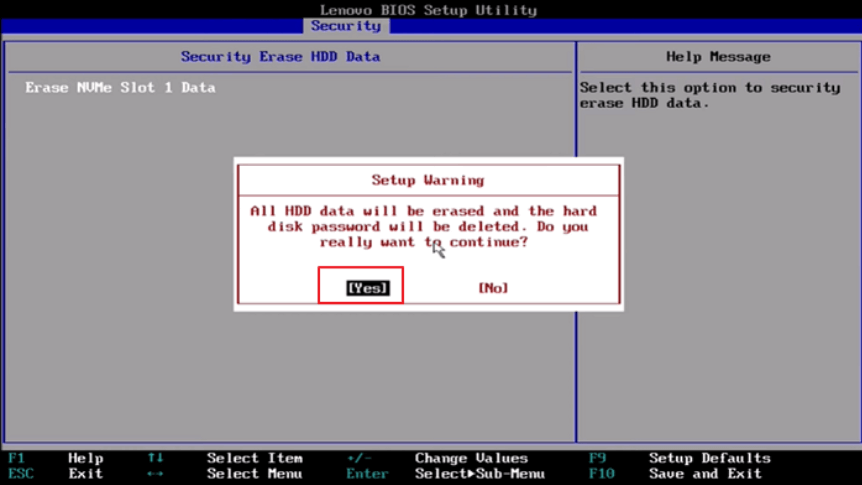Click the F10 key label in footer

click(600, 474)
